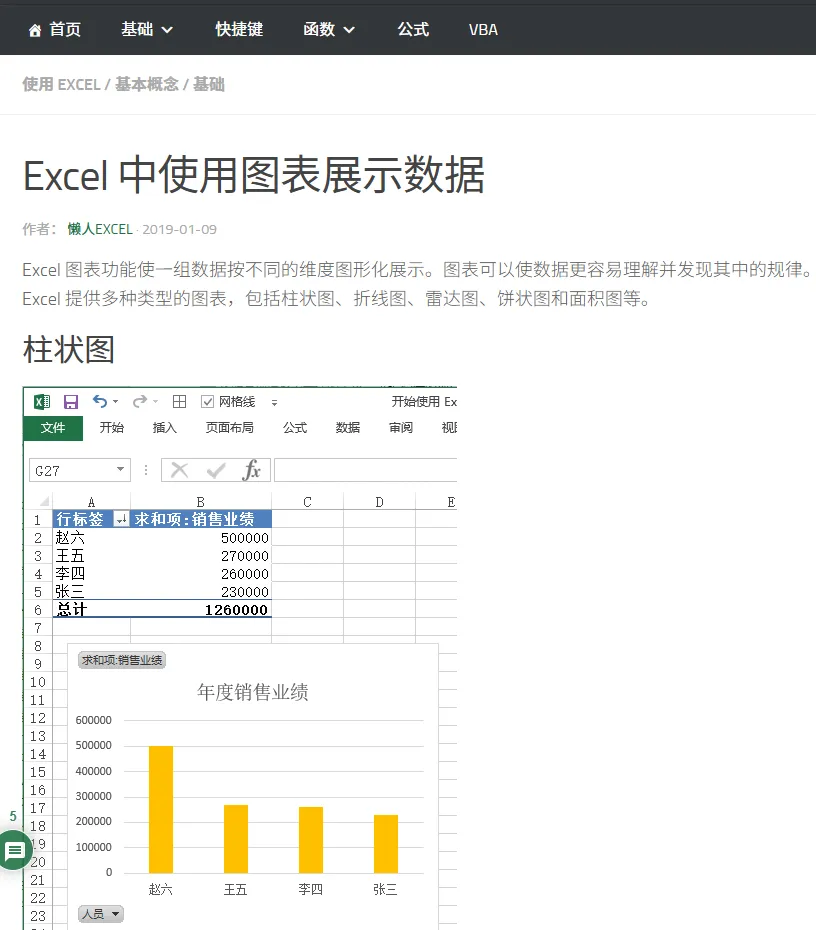Image resolution: width=816 pixels, height=930 pixels.
Task: Click the purple Save icon
Action: click(71, 402)
